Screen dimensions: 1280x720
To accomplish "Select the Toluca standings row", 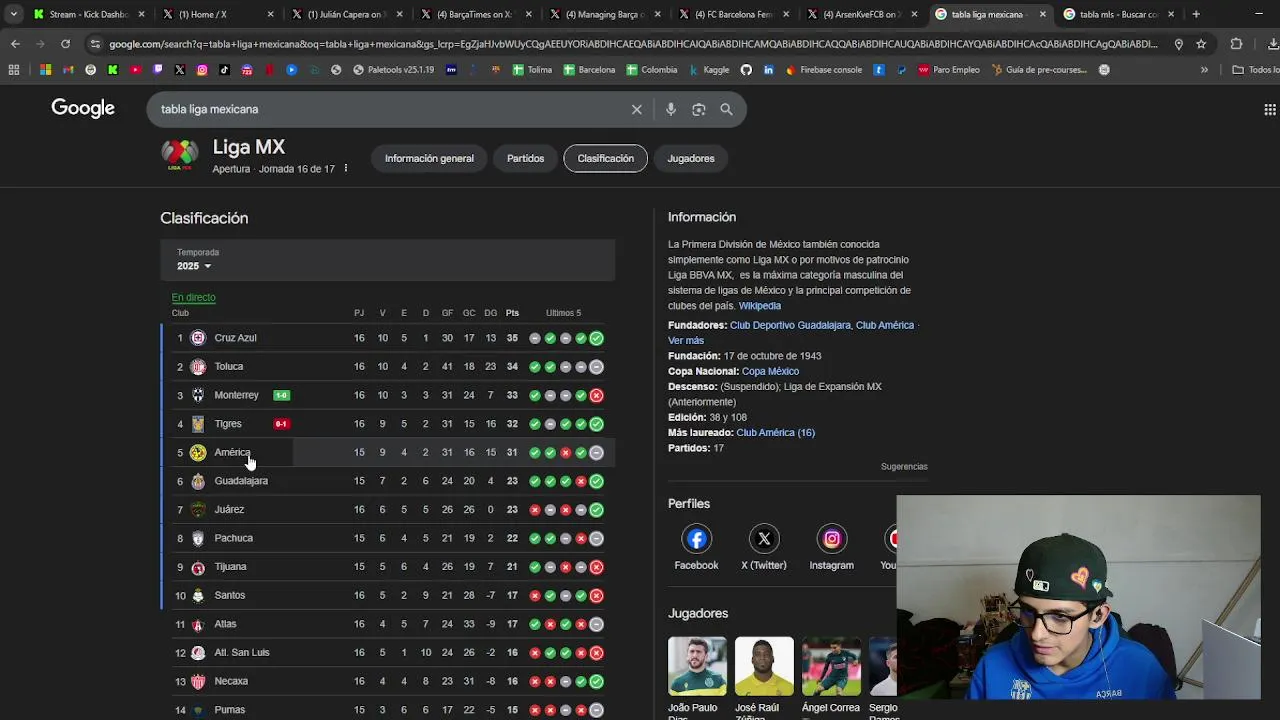I will pos(388,366).
